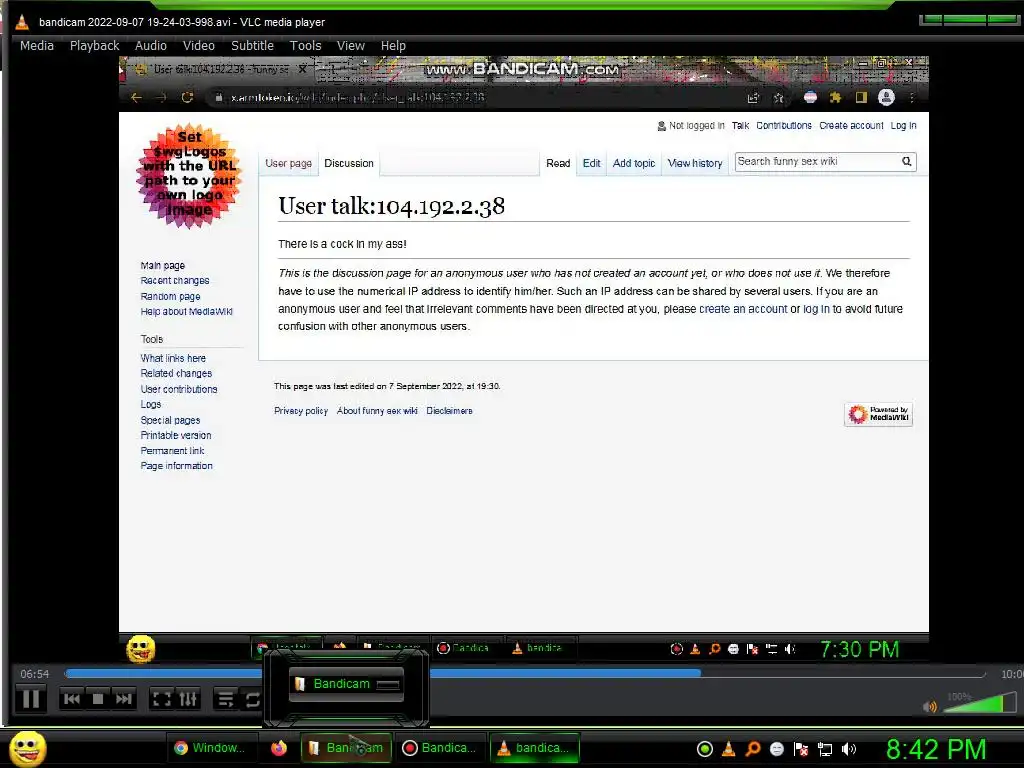Click the wiki logo placeholder image

(189, 175)
